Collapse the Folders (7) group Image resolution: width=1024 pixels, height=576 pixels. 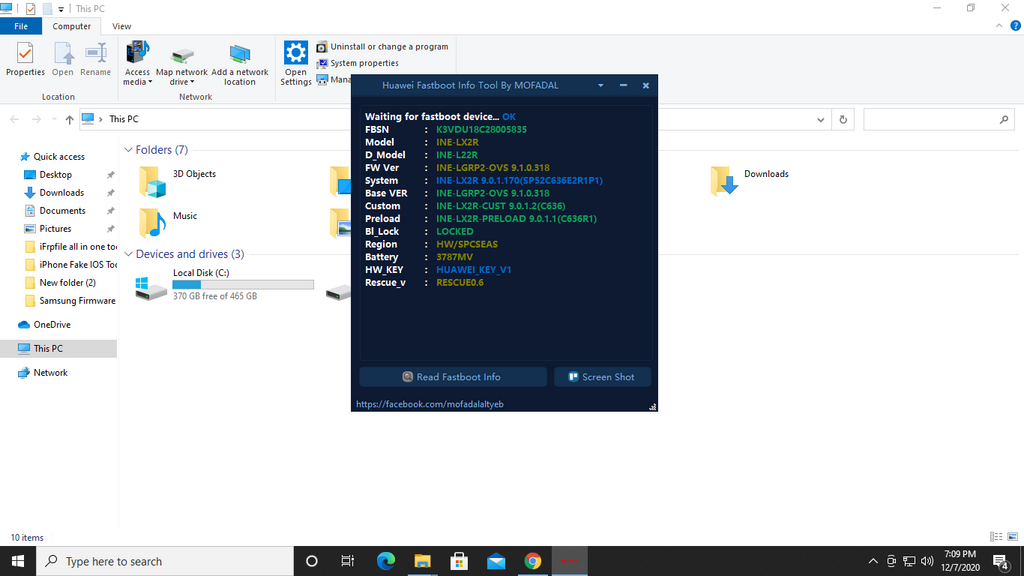tap(129, 150)
